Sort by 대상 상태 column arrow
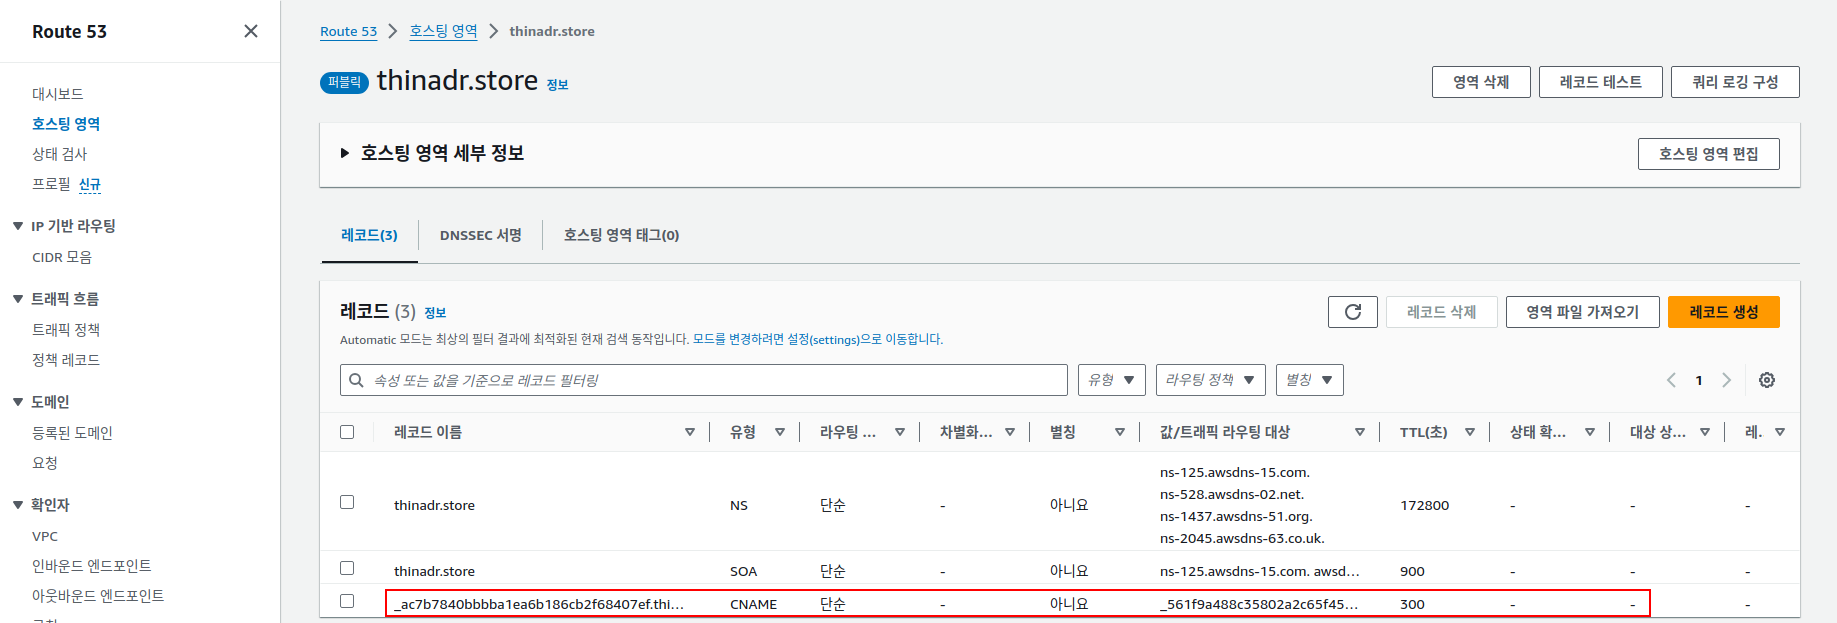 [x=1705, y=432]
